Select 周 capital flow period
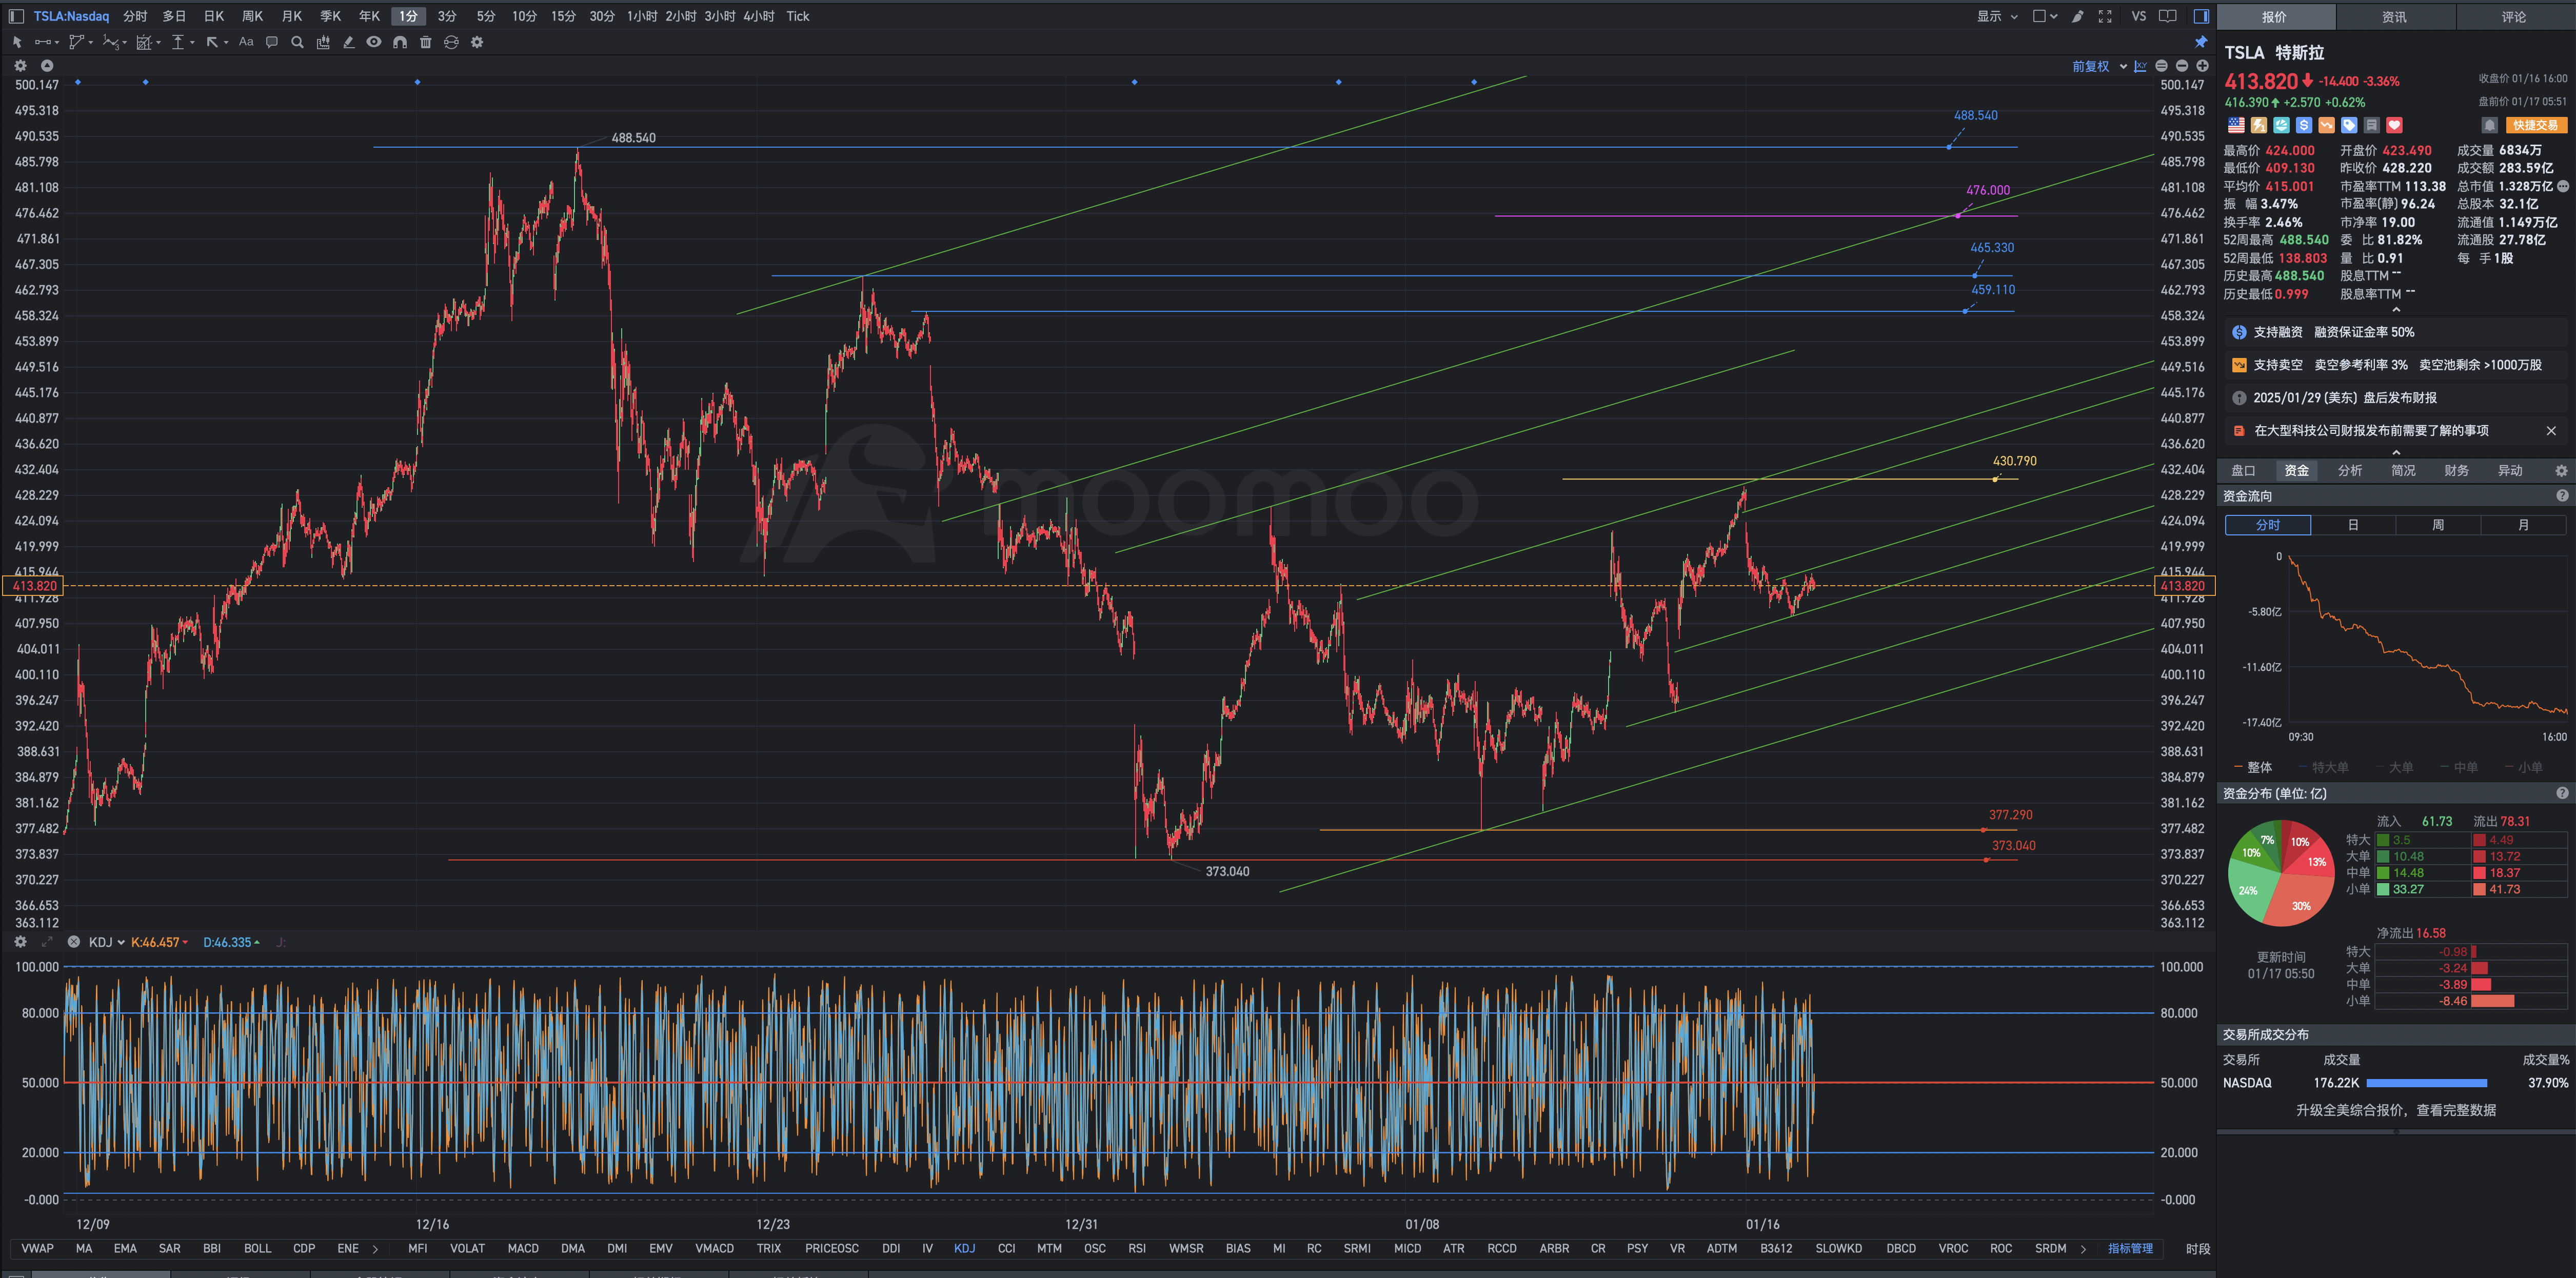The height and width of the screenshot is (1278, 2576). (2438, 525)
